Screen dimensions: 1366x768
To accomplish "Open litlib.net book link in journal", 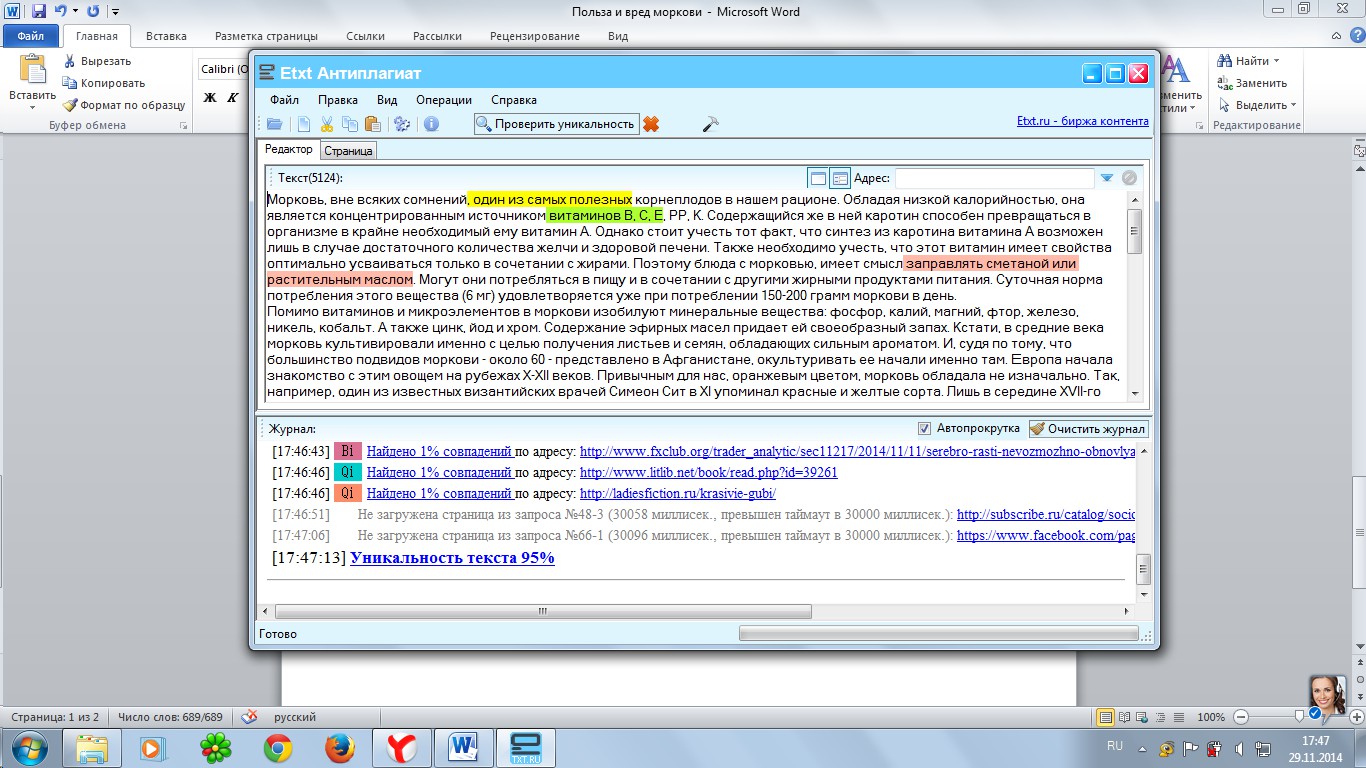I will (x=709, y=472).
